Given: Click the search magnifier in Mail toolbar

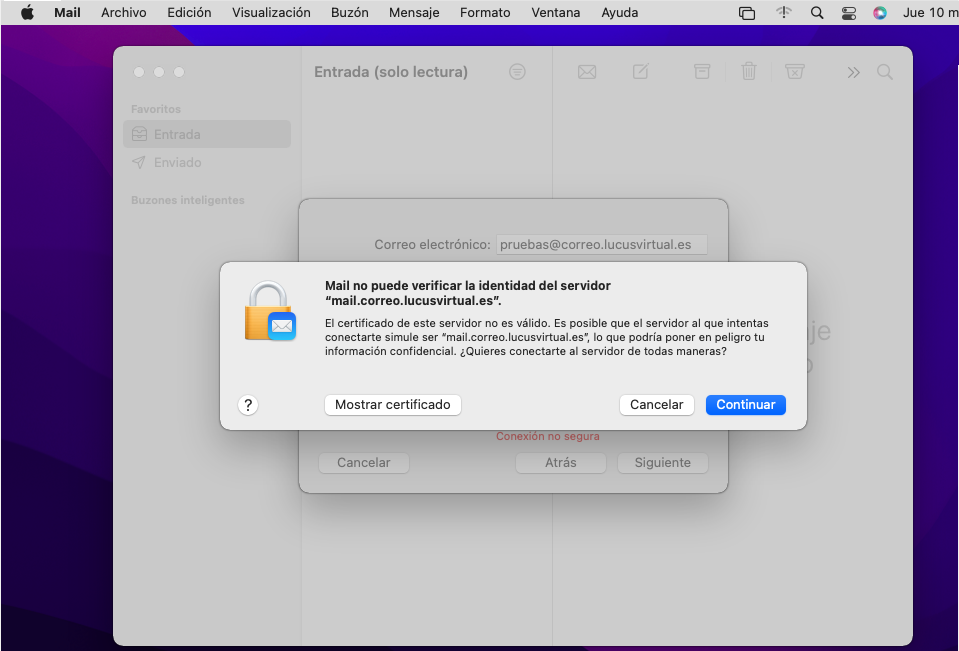Looking at the screenshot, I should (x=885, y=72).
